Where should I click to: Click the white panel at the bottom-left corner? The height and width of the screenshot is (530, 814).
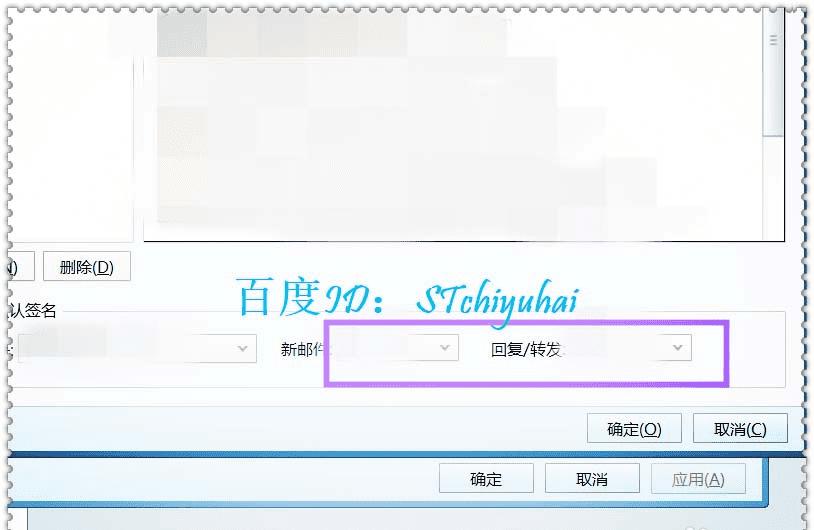18,519
